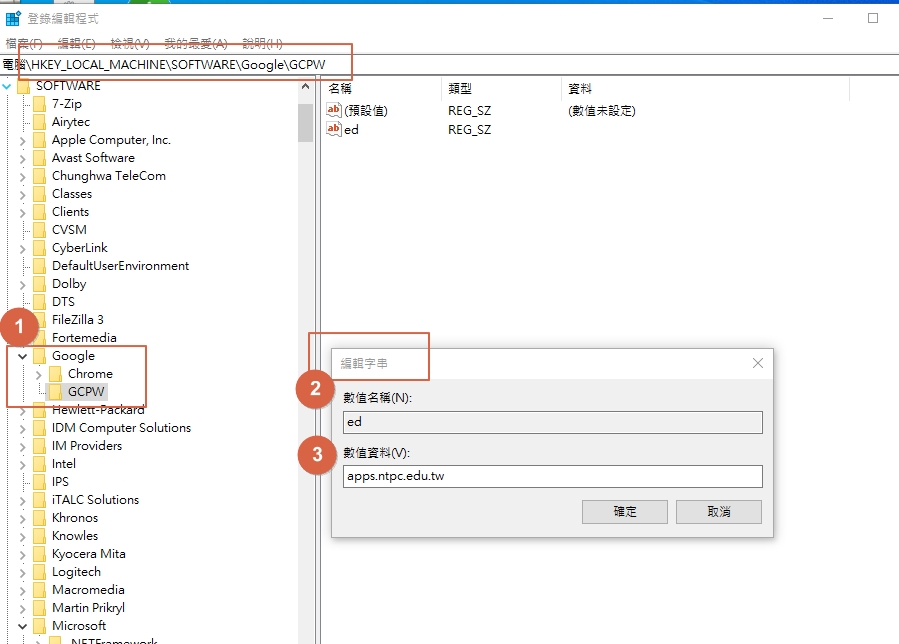899x644 pixels.
Task: Click the tree pane scroll-up arrow
Action: coord(306,87)
